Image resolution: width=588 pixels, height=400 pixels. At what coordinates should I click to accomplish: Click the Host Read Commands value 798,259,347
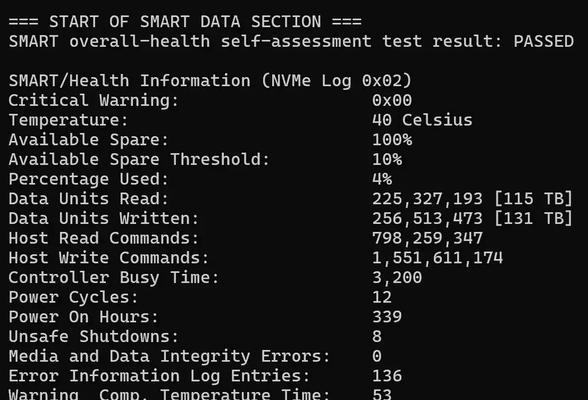pos(427,238)
